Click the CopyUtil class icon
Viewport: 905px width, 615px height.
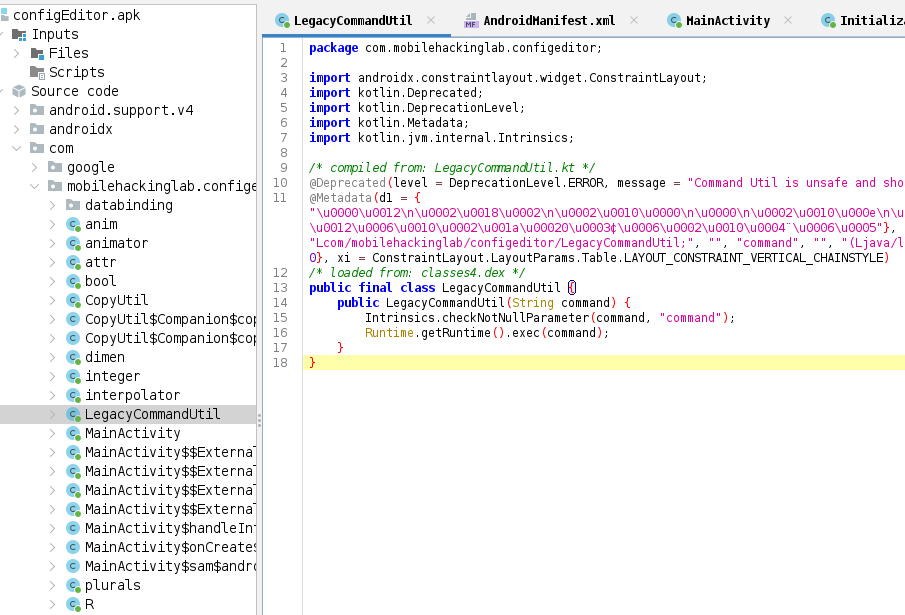click(73, 300)
